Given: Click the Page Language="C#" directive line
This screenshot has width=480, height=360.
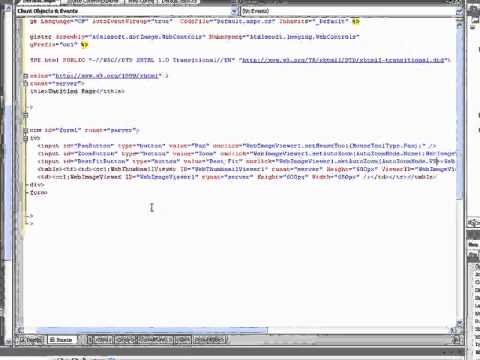Looking at the screenshot, I should click(195, 21).
